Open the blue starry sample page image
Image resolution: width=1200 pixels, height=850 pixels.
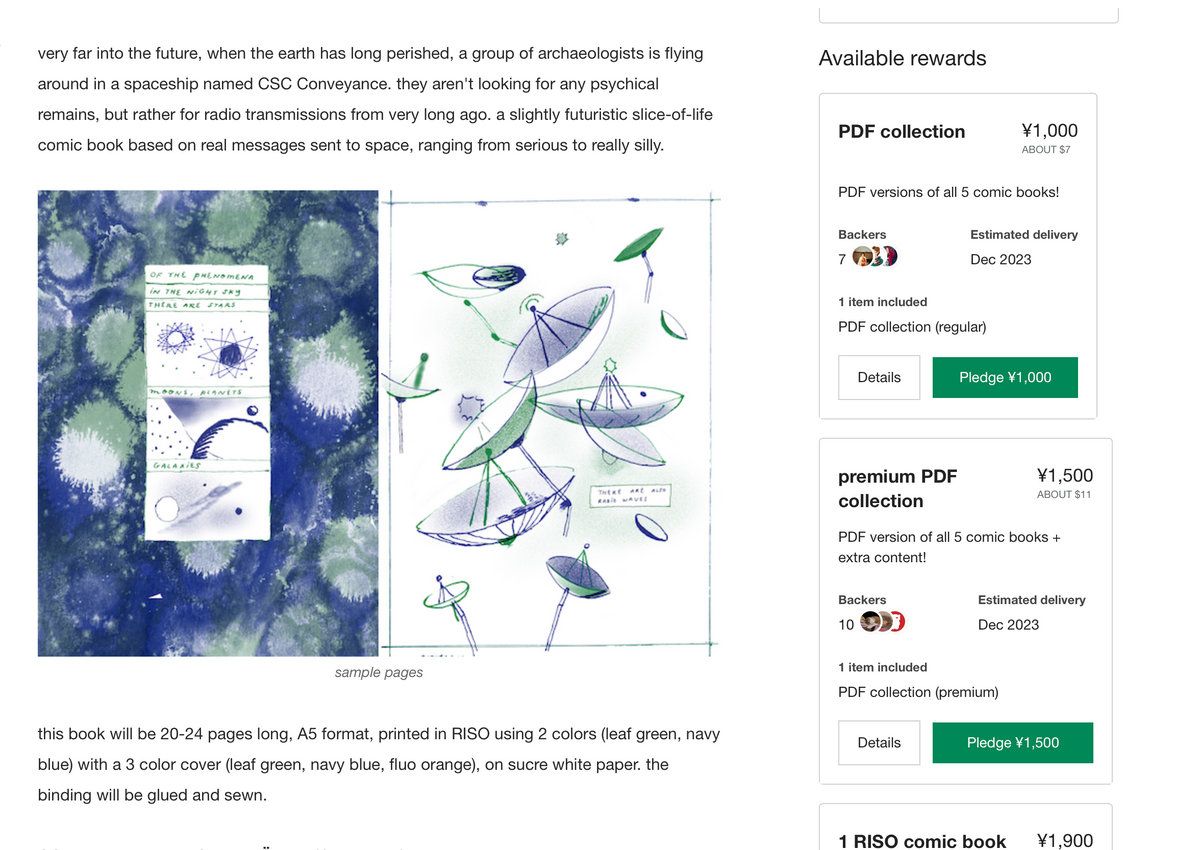pyautogui.click(x=208, y=423)
